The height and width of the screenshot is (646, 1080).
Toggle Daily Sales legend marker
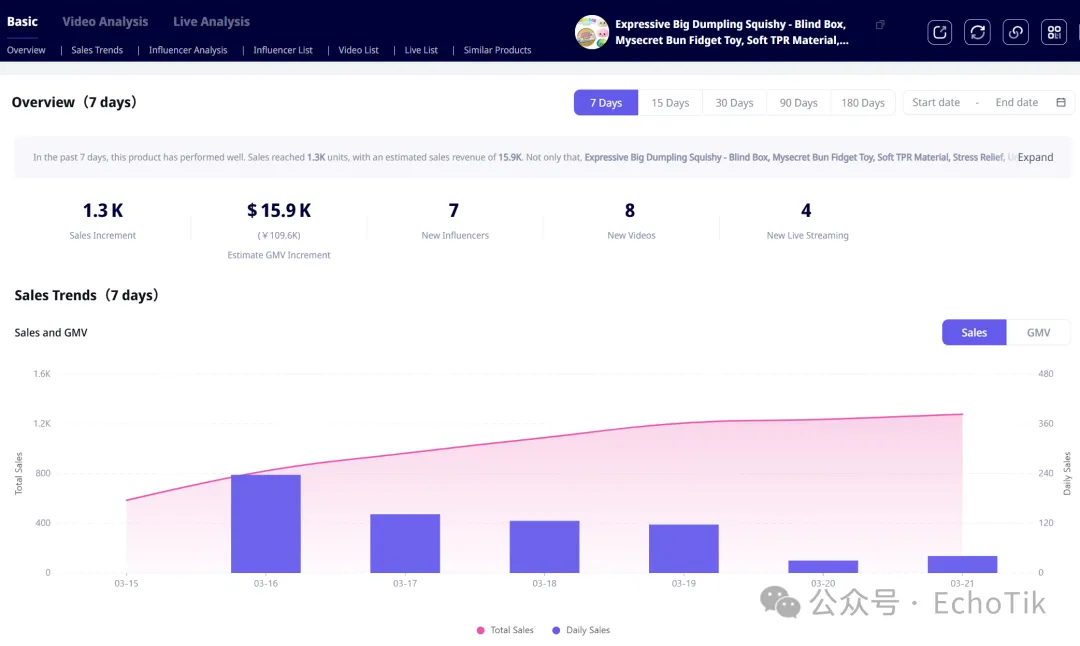coord(557,630)
